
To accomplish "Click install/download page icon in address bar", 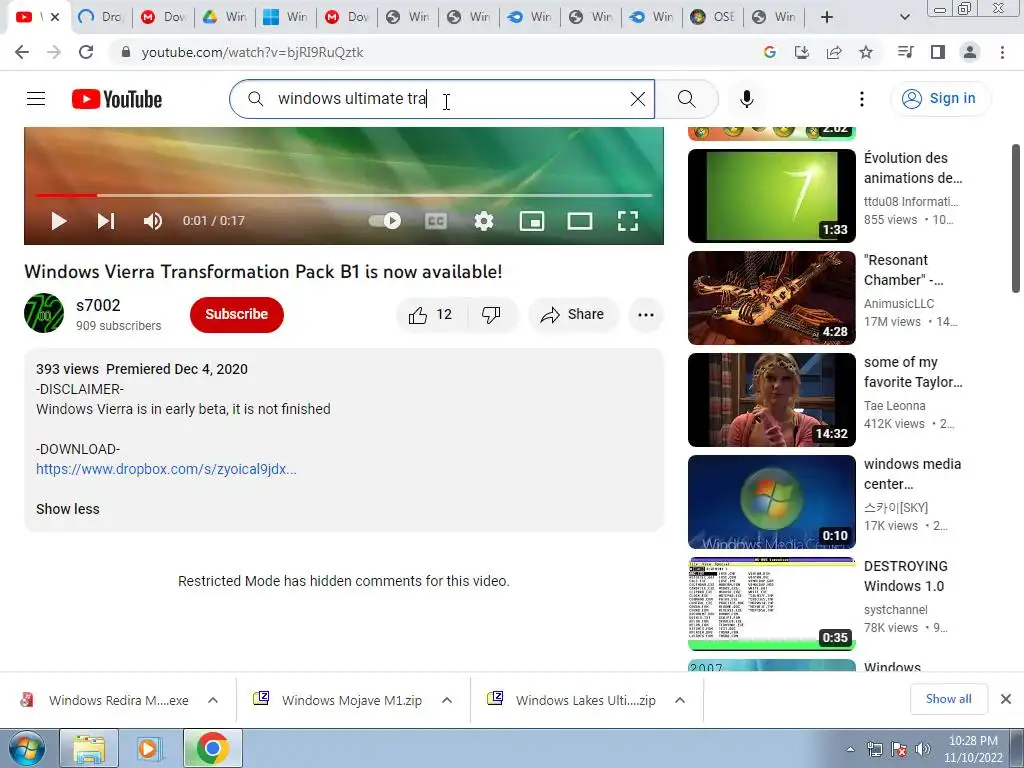I will (801, 52).
